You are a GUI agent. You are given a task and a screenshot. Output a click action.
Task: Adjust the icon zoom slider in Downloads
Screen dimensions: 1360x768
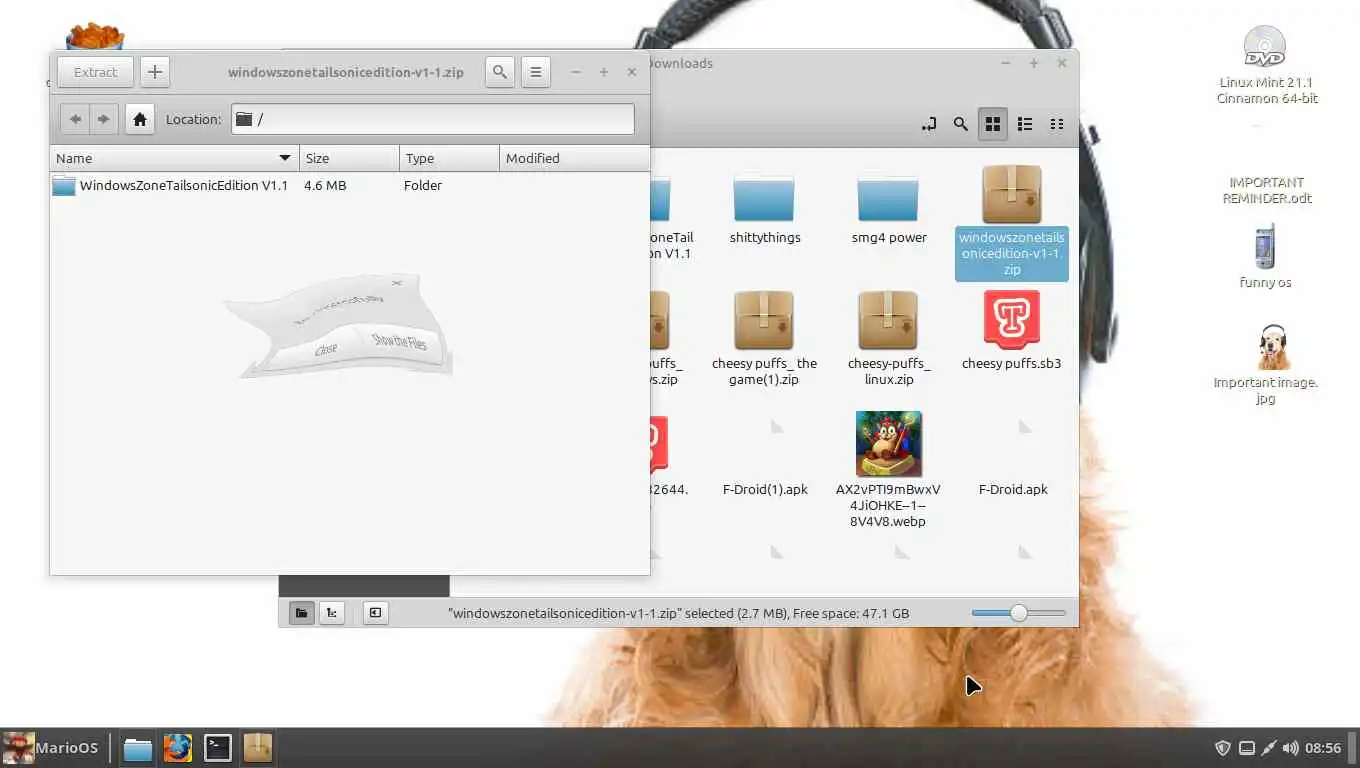point(1018,613)
